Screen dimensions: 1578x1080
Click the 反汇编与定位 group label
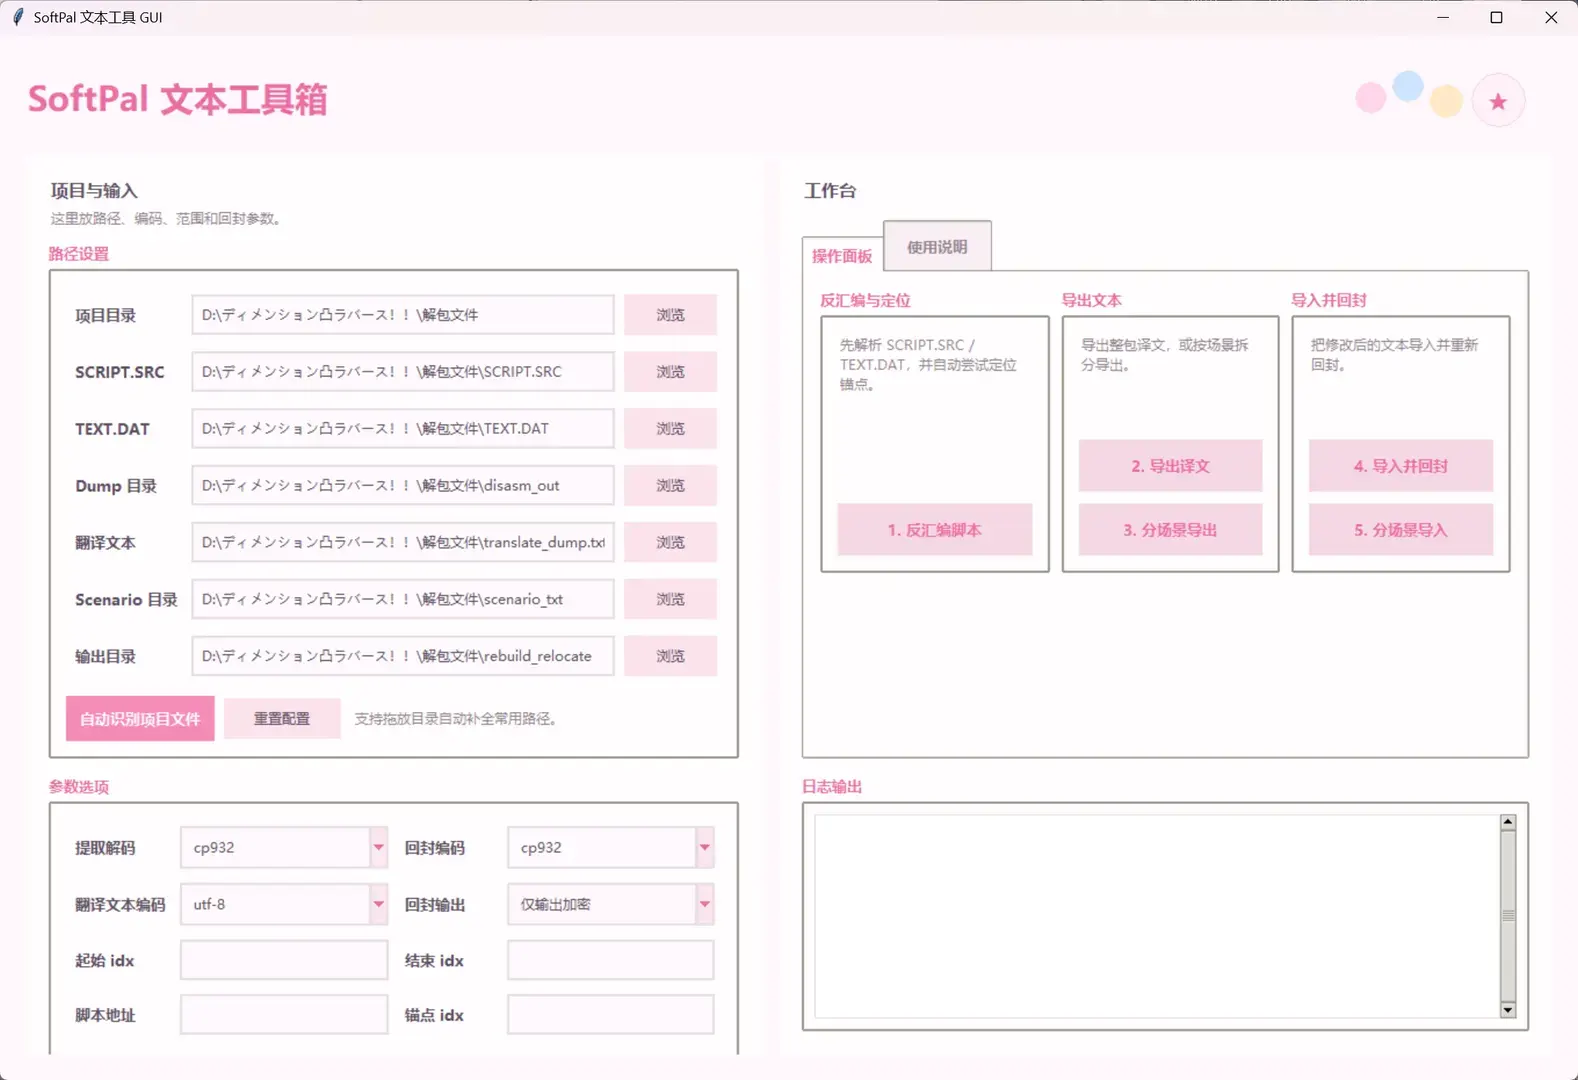click(865, 300)
